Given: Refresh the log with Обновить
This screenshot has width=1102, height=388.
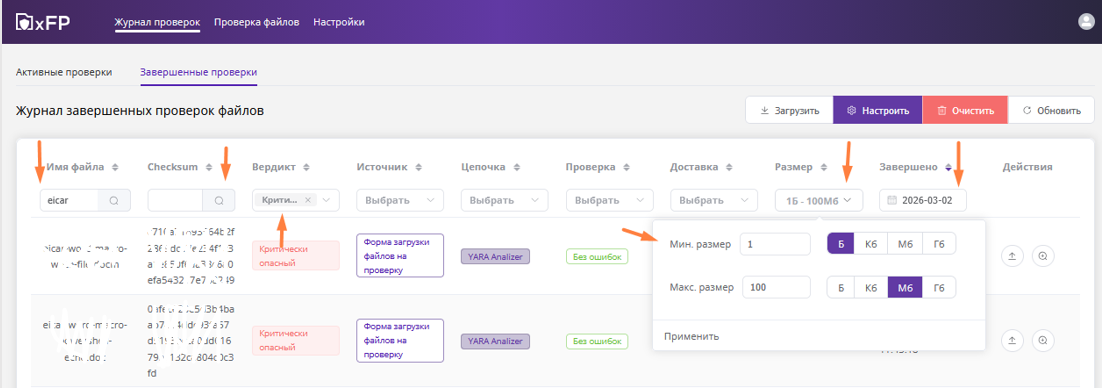Looking at the screenshot, I should 1051,110.
